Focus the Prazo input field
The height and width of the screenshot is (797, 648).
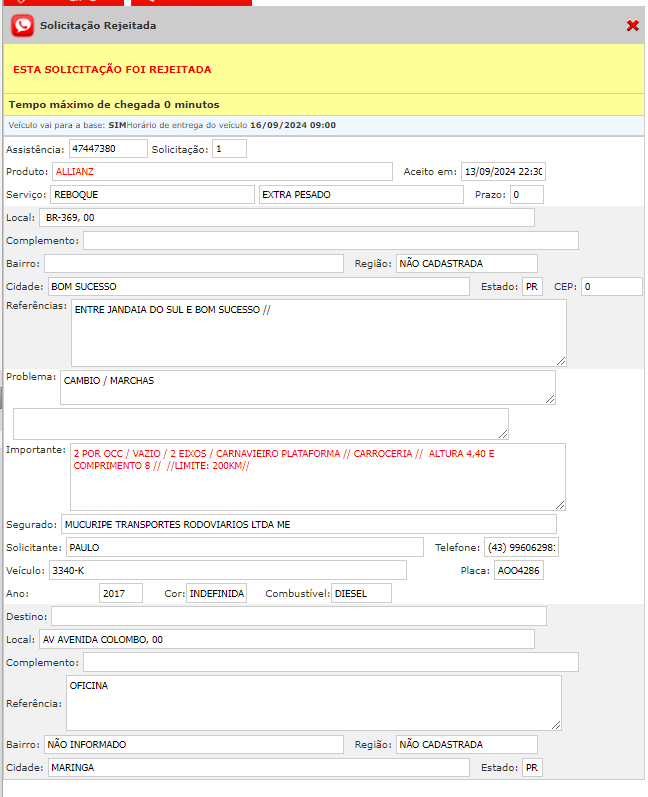click(527, 194)
